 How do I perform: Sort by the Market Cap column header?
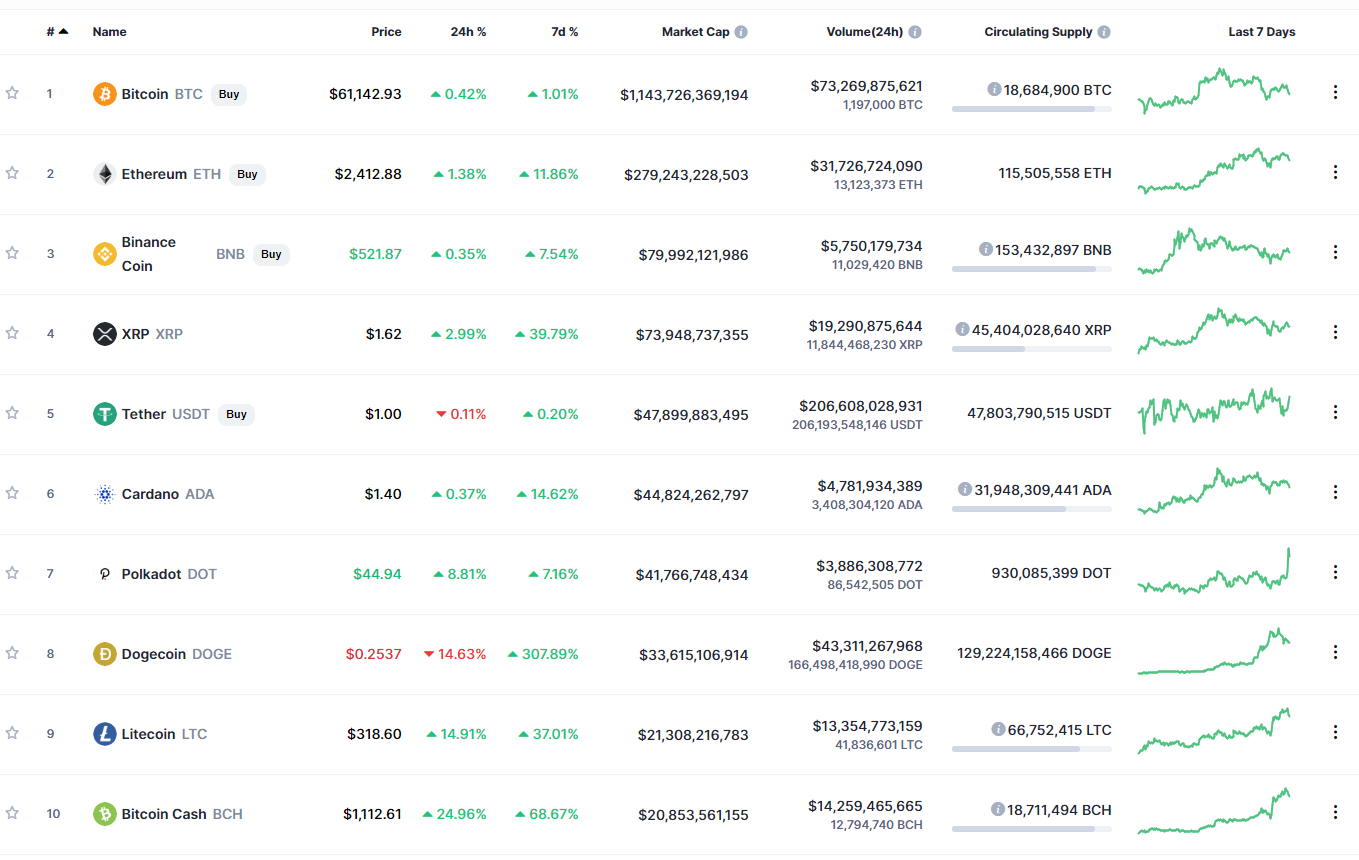click(696, 32)
